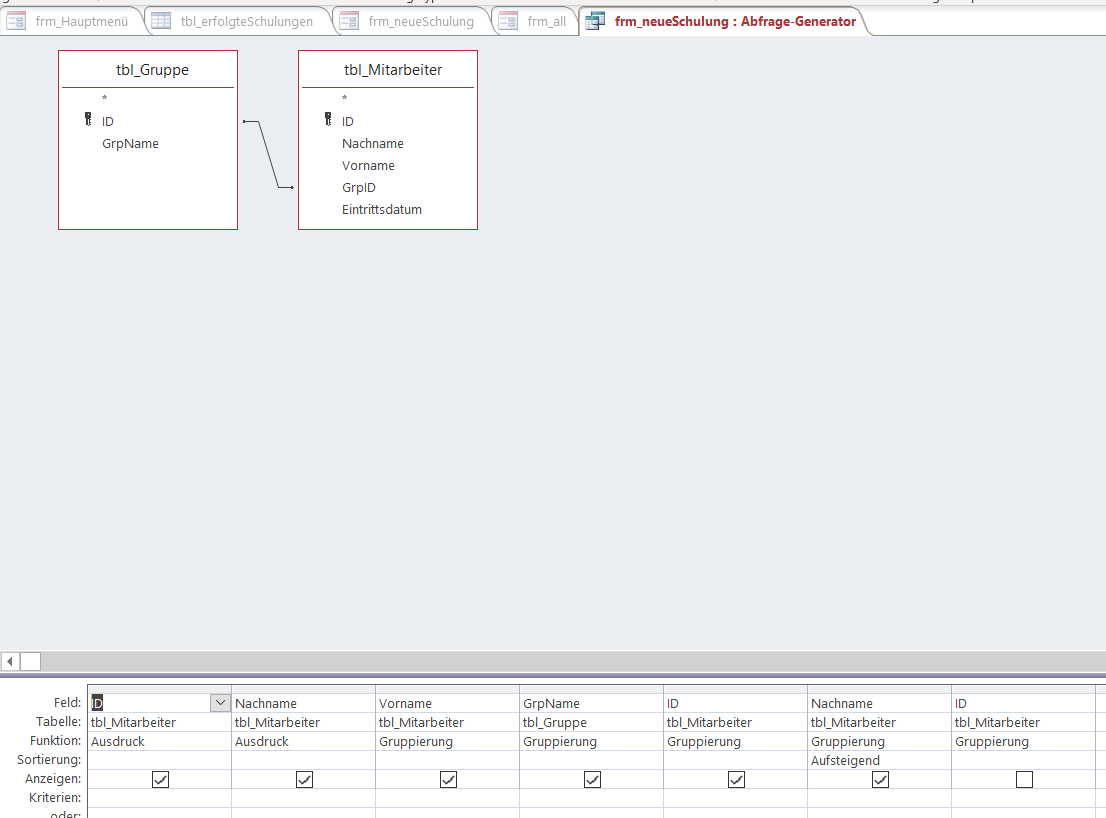
Task: Select the tbl_Mitarbeiter table title
Action: (393, 70)
